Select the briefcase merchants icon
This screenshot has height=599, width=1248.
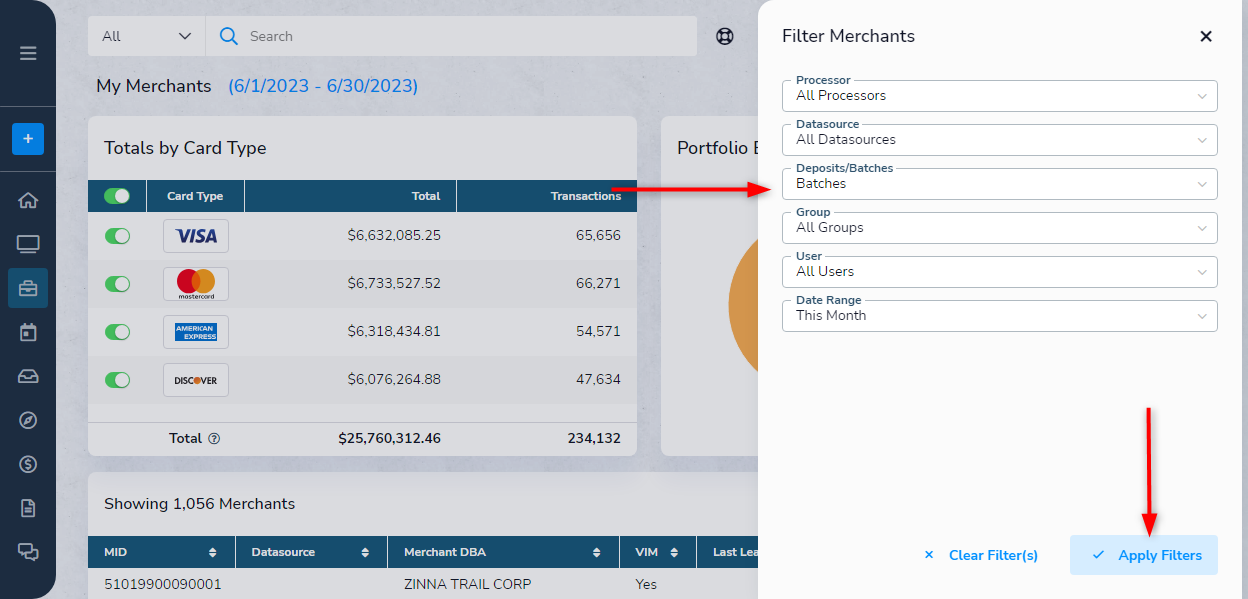[x=28, y=288]
